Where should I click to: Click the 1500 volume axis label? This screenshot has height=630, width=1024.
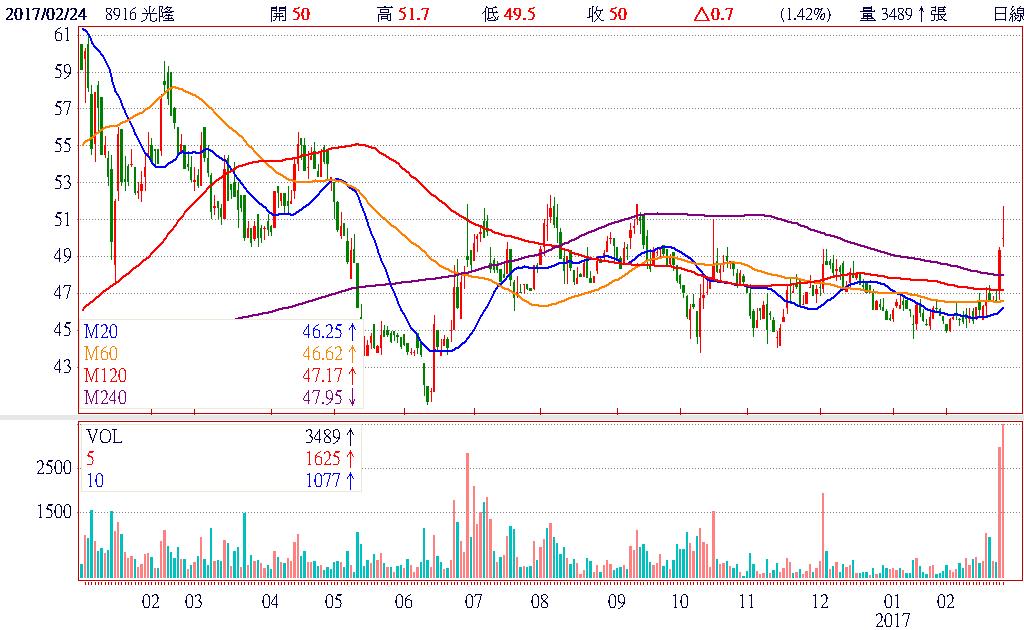54,512
